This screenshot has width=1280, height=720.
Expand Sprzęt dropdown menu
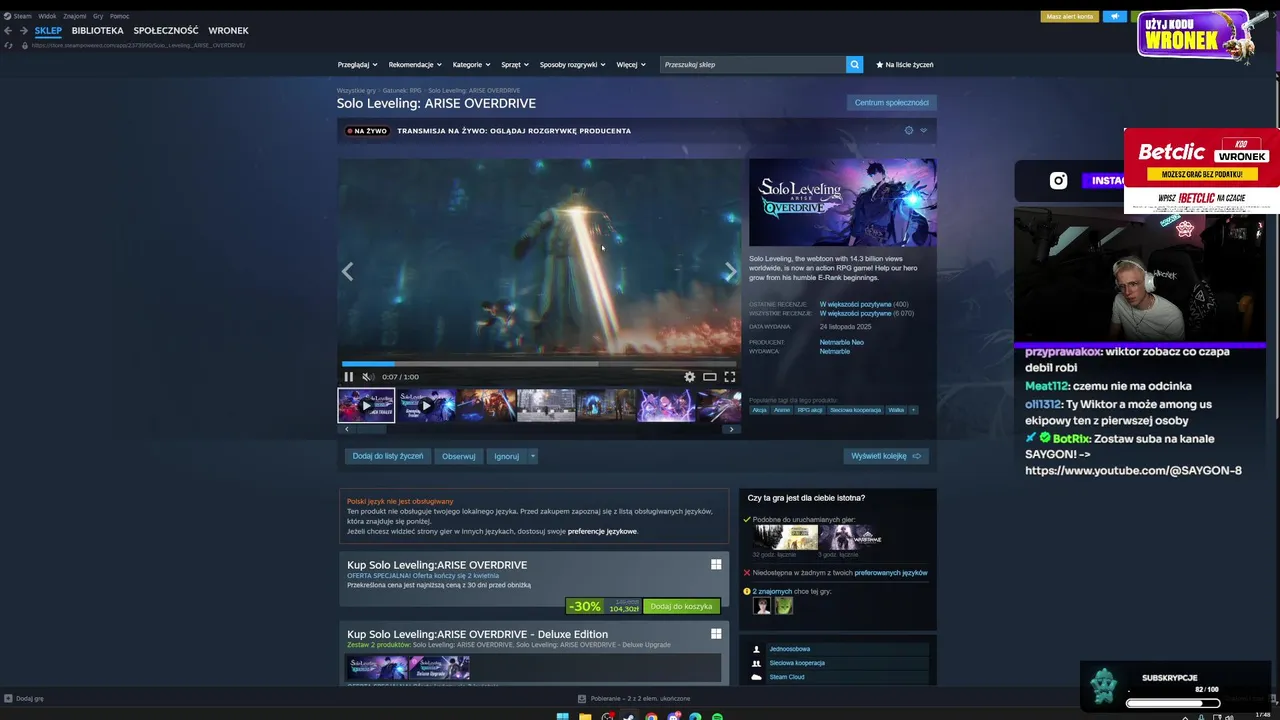point(516,64)
